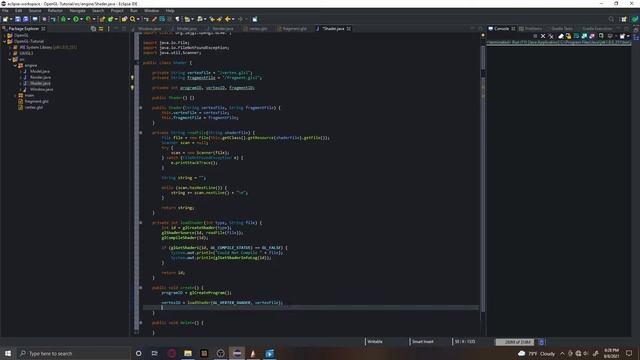Close the Shader.java editor tab
Screen dimensions: 640x360
coord(349,29)
